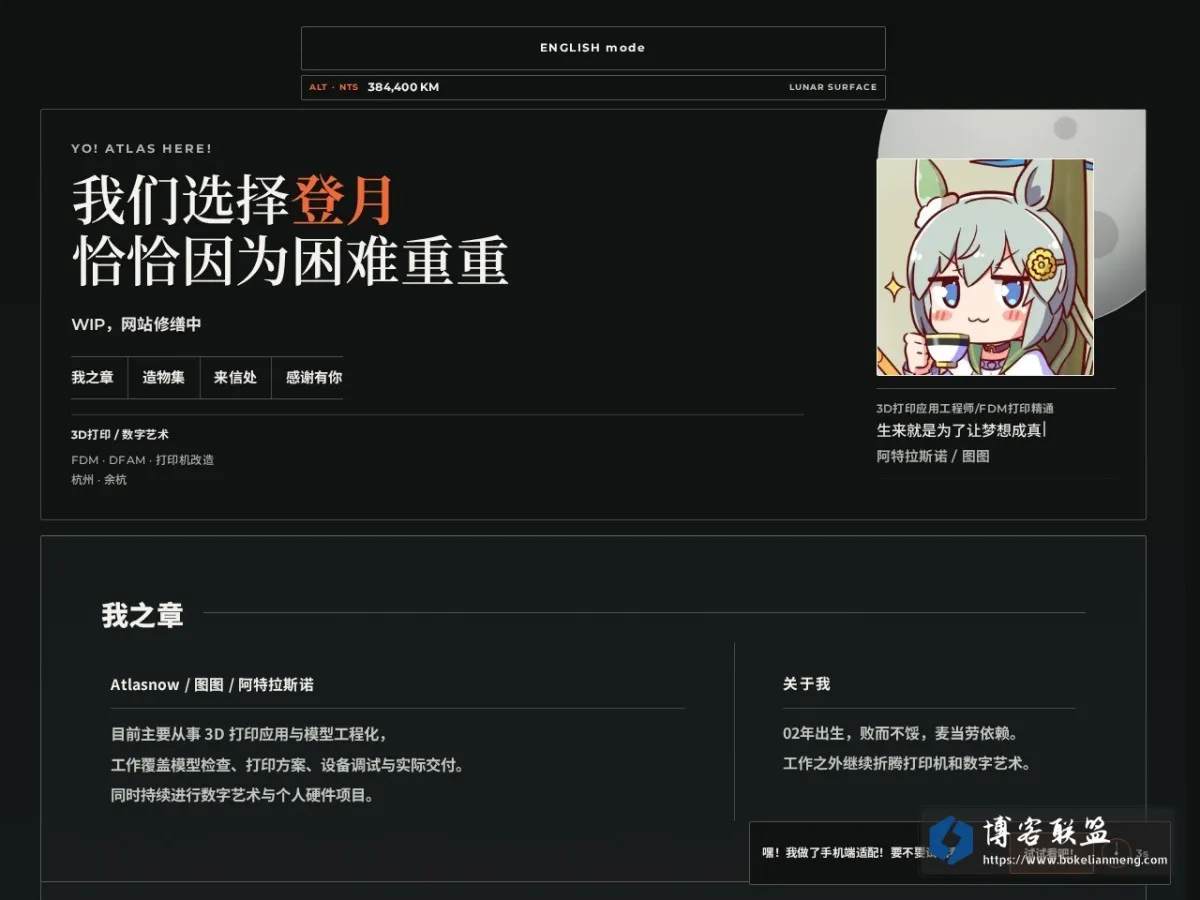Open the 我之章 navigation tab

coord(92,378)
